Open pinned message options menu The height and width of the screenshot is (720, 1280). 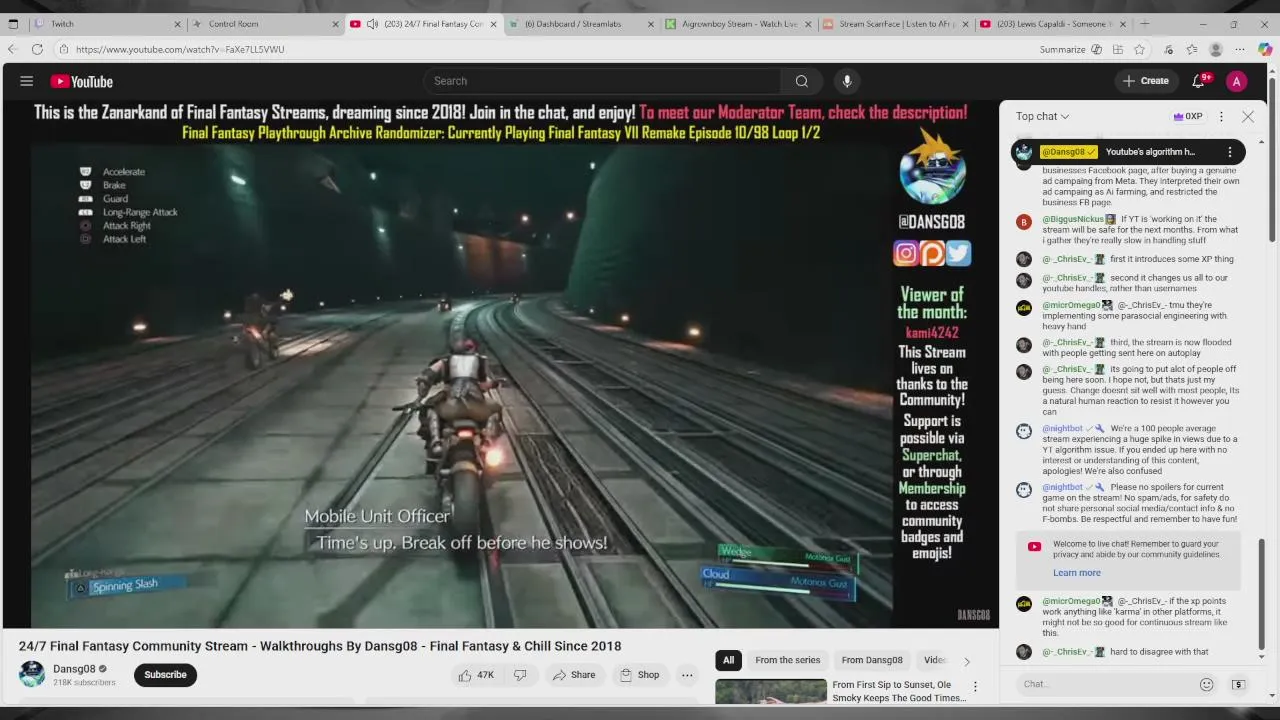pos(1230,152)
